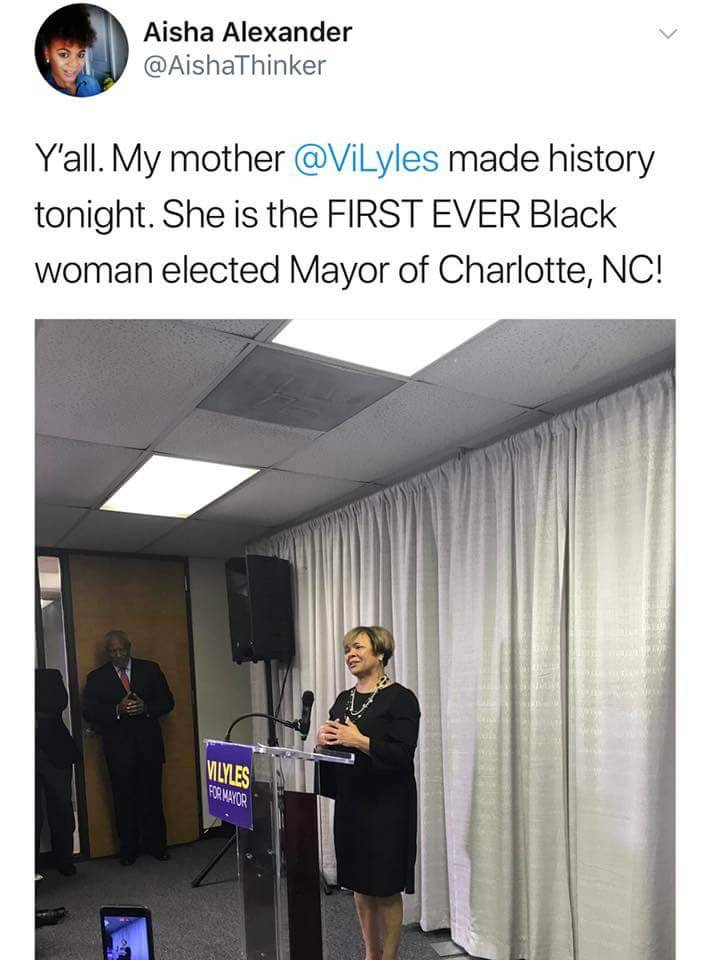Click the lit ceiling light panel nearest the door
The height and width of the screenshot is (960, 710).
(x=179, y=486)
